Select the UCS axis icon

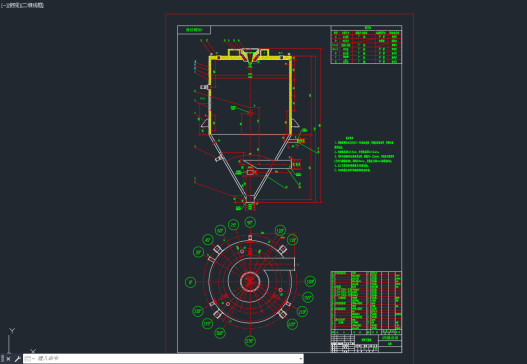21,340
